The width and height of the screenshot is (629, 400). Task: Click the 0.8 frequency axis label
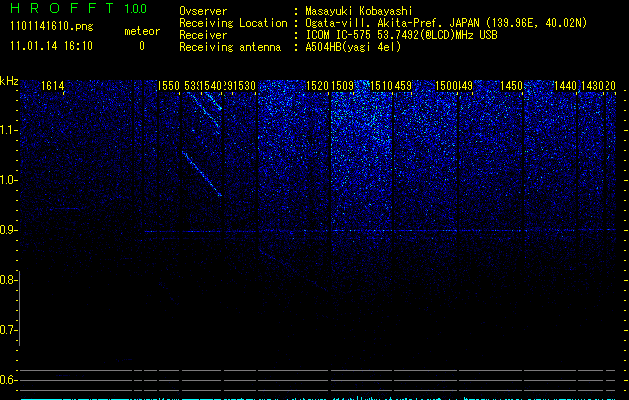coord(8,280)
